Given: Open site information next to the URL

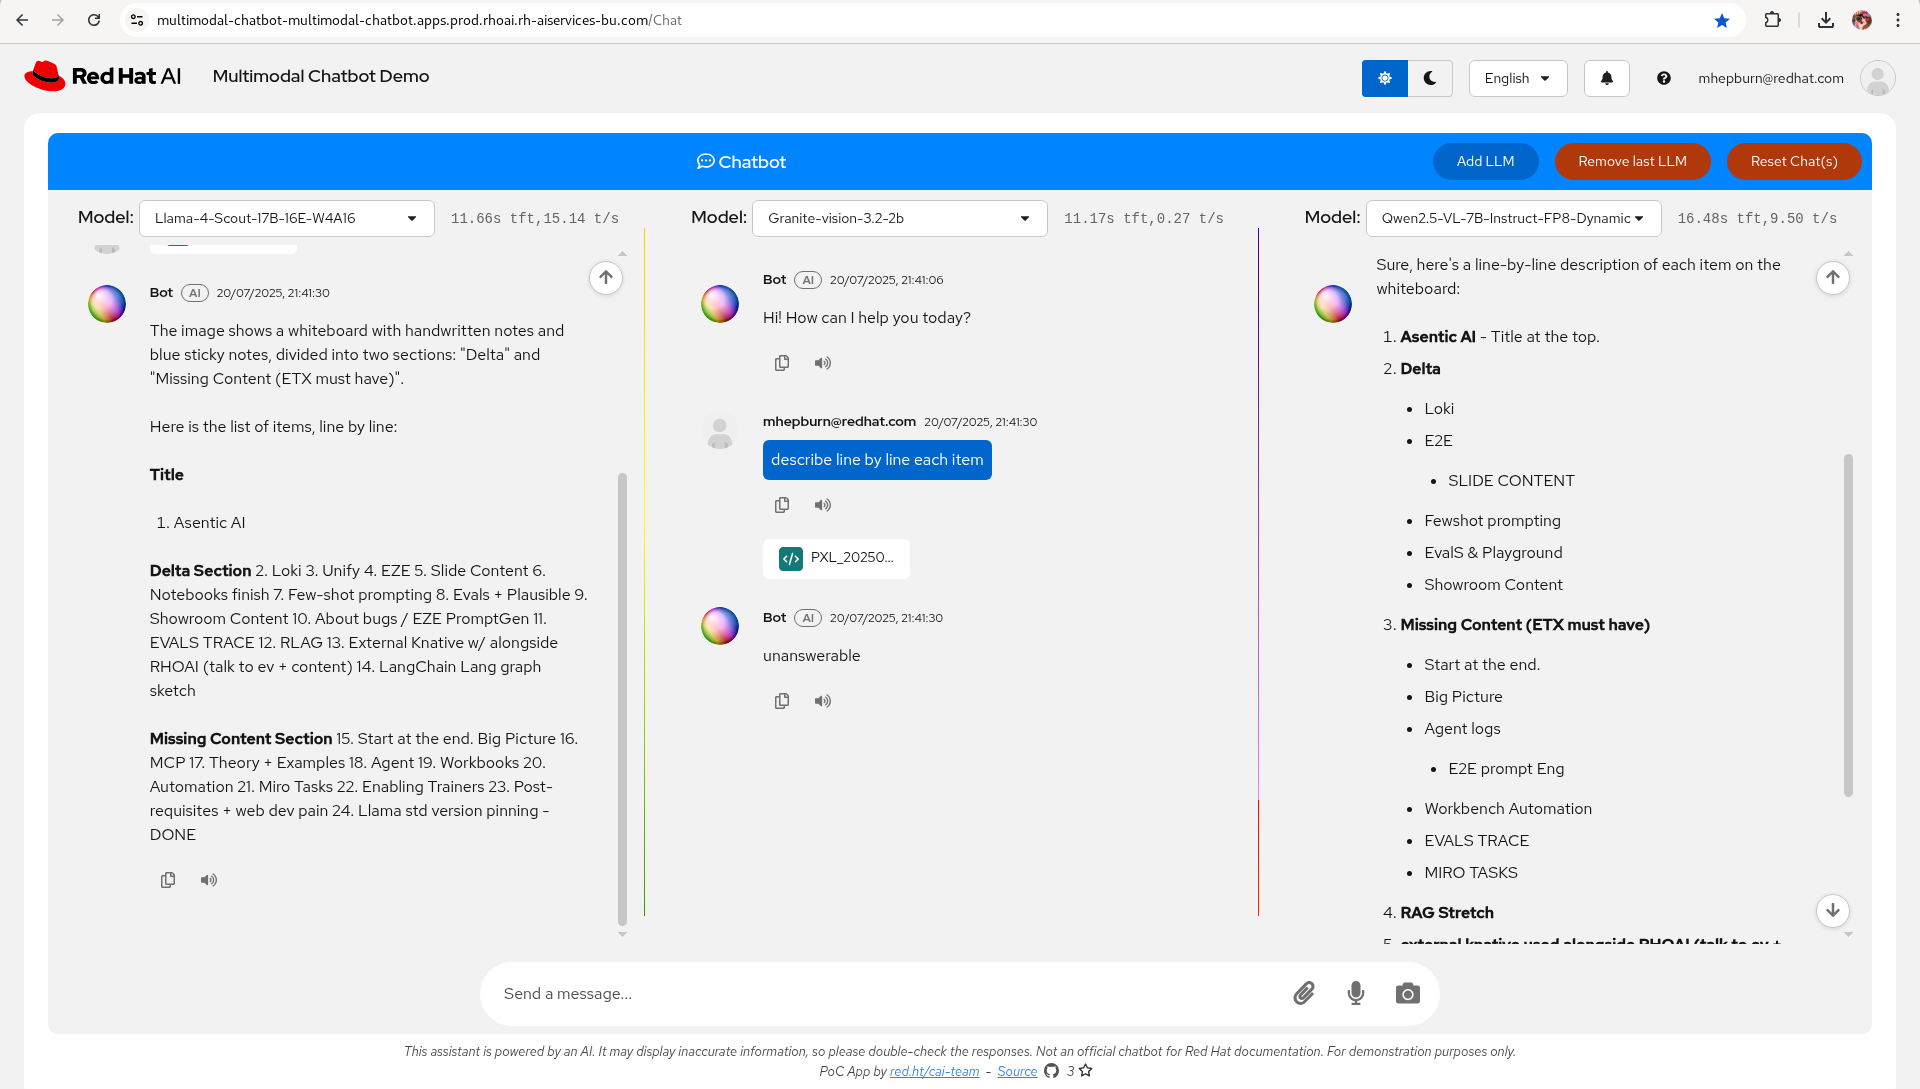Looking at the screenshot, I should (x=137, y=20).
